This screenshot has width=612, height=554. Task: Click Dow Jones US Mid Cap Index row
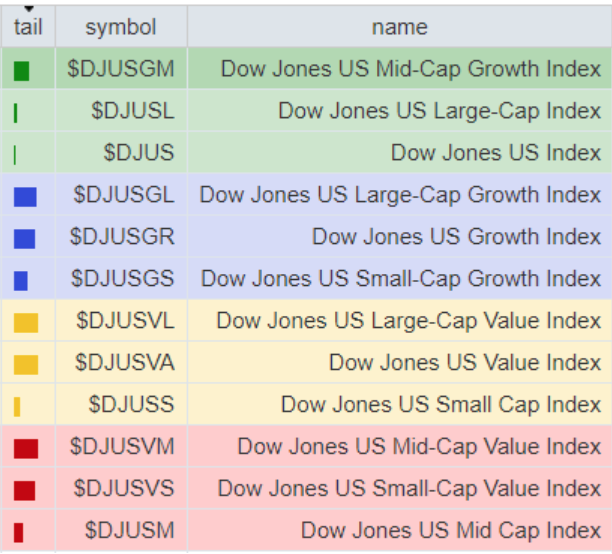(x=451, y=530)
